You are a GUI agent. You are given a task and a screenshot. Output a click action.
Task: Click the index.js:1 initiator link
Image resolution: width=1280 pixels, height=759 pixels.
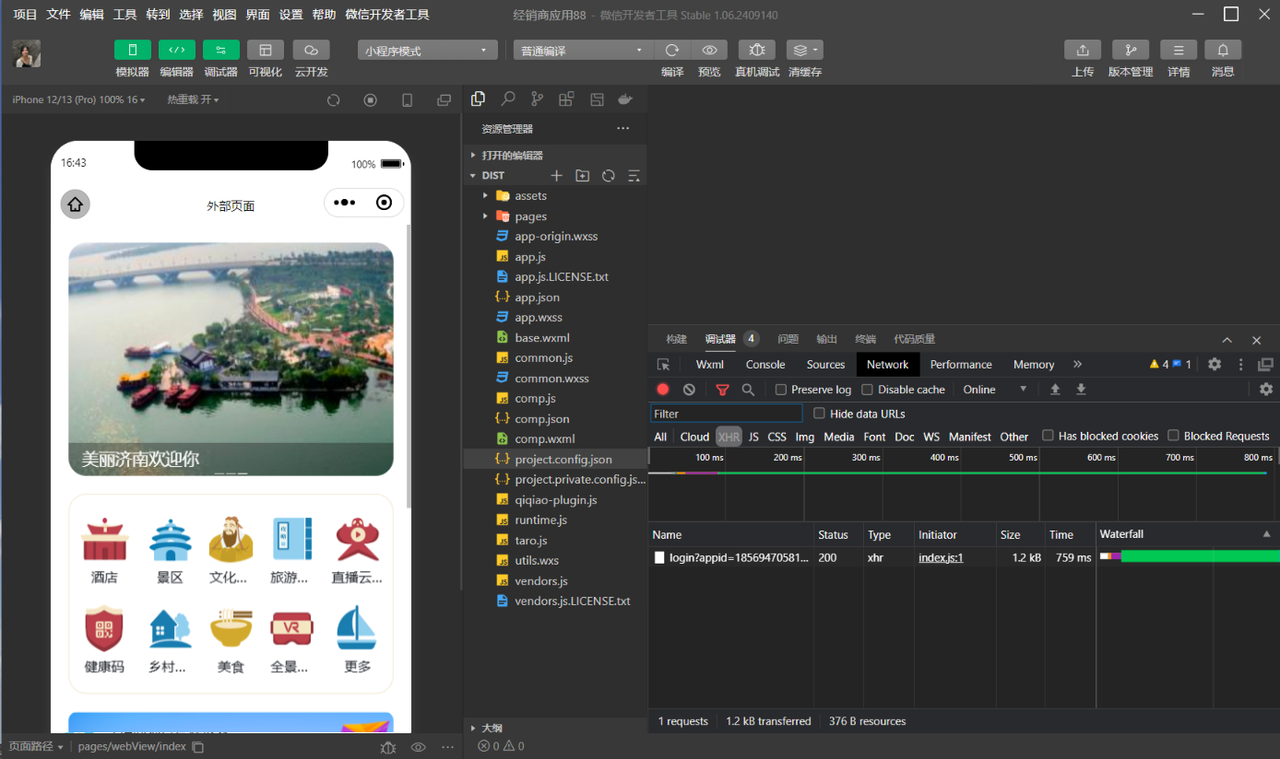click(x=940, y=558)
